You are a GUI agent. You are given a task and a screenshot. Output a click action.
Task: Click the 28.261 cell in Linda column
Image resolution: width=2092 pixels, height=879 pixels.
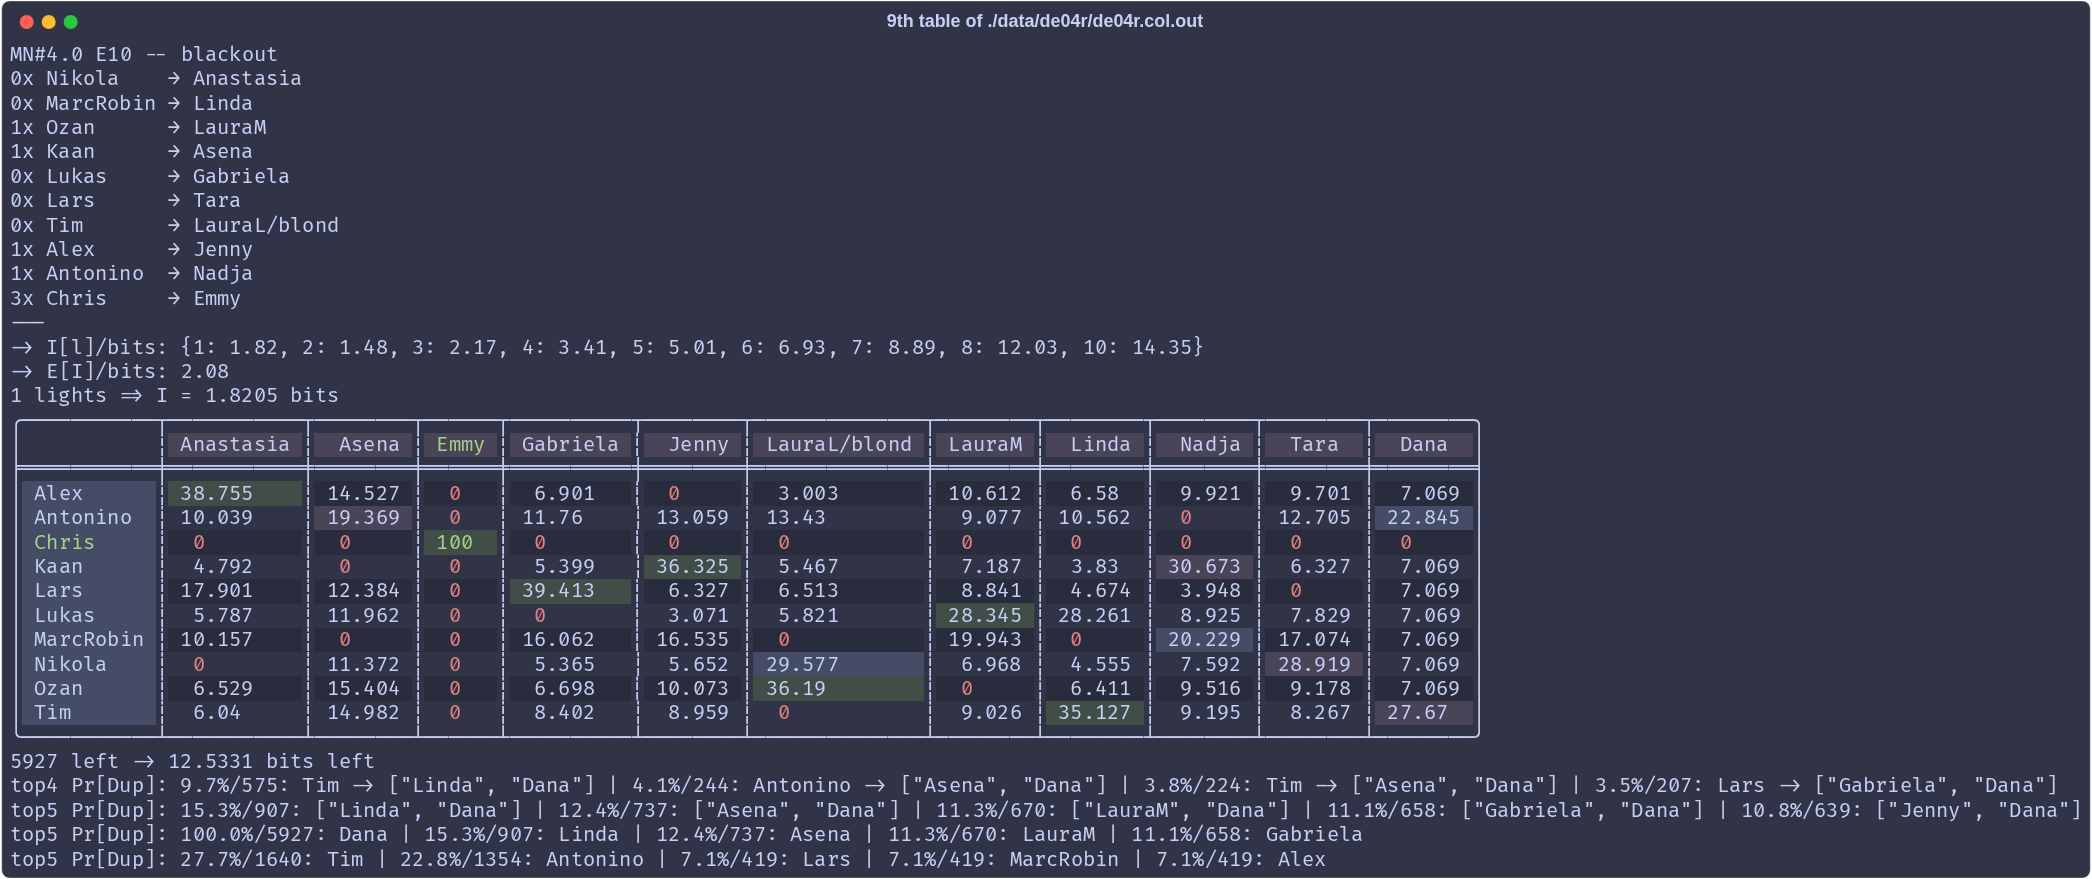coord(1095,615)
